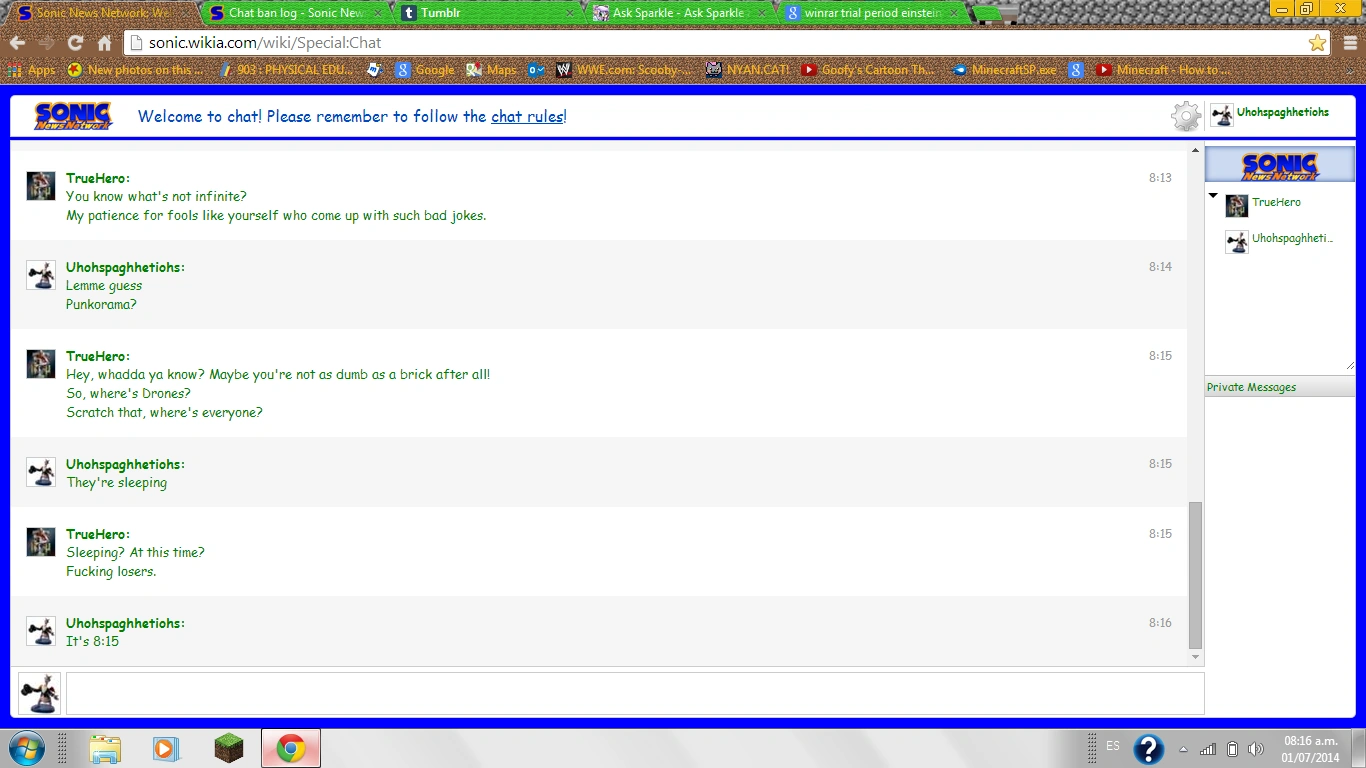This screenshot has width=1366, height=768.
Task: Open Windows Media Player from taskbar
Action: coord(166,748)
